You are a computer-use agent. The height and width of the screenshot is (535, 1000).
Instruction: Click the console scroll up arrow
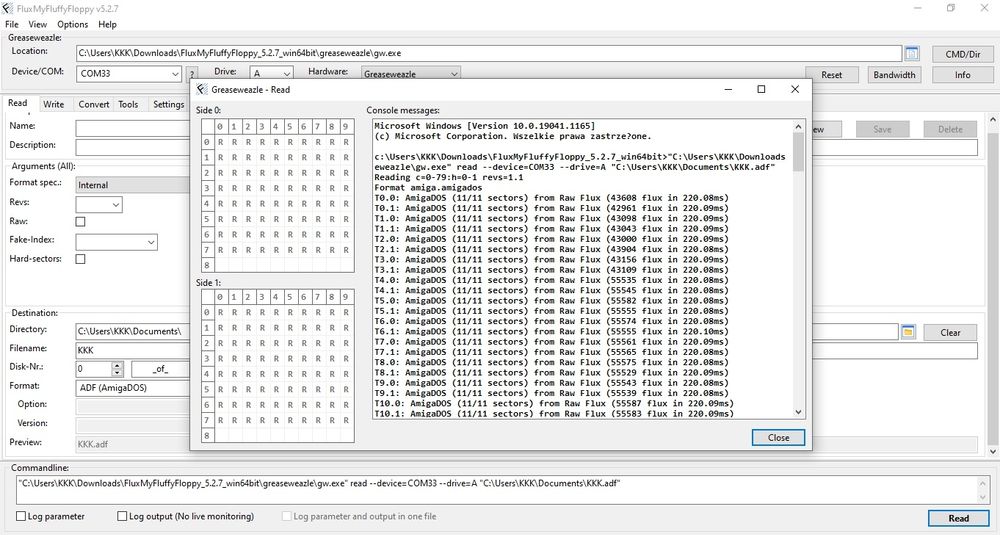click(798, 127)
